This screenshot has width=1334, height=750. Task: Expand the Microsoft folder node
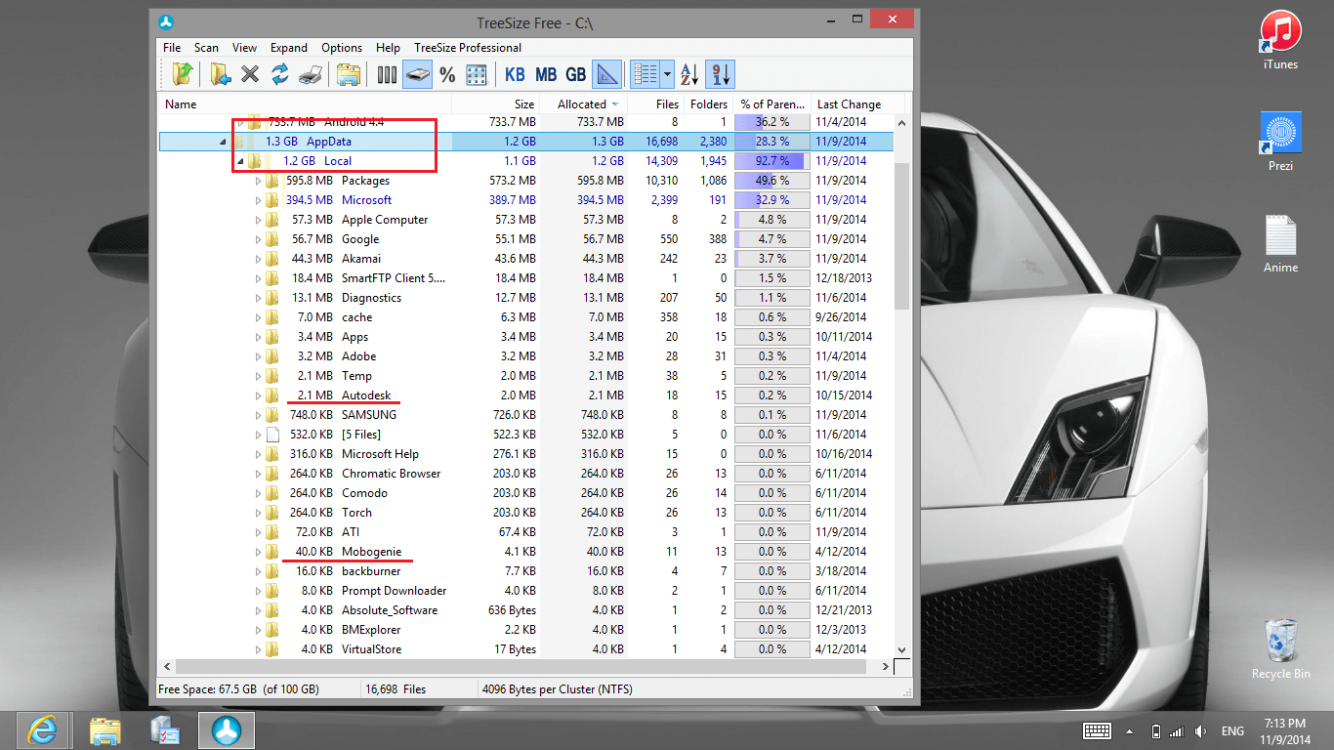click(258, 200)
